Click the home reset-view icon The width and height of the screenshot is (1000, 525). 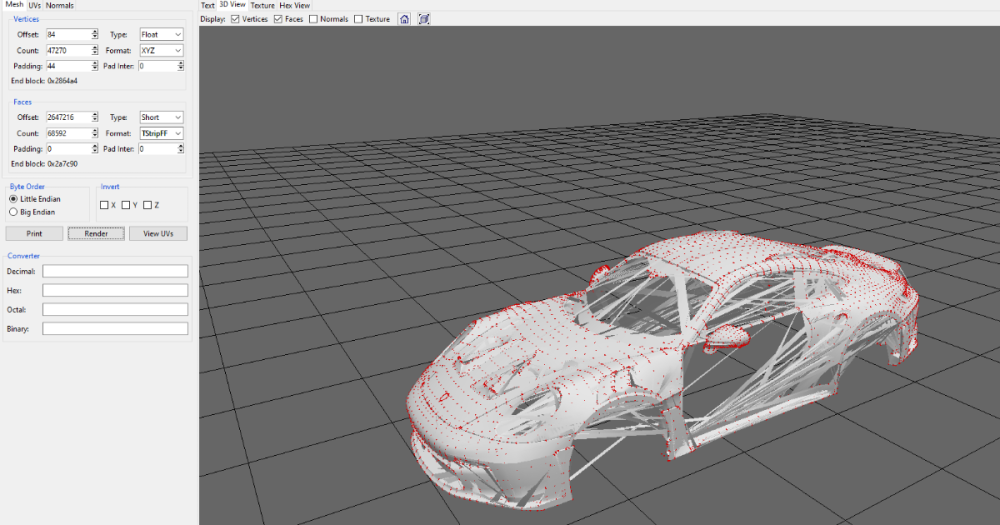404,19
